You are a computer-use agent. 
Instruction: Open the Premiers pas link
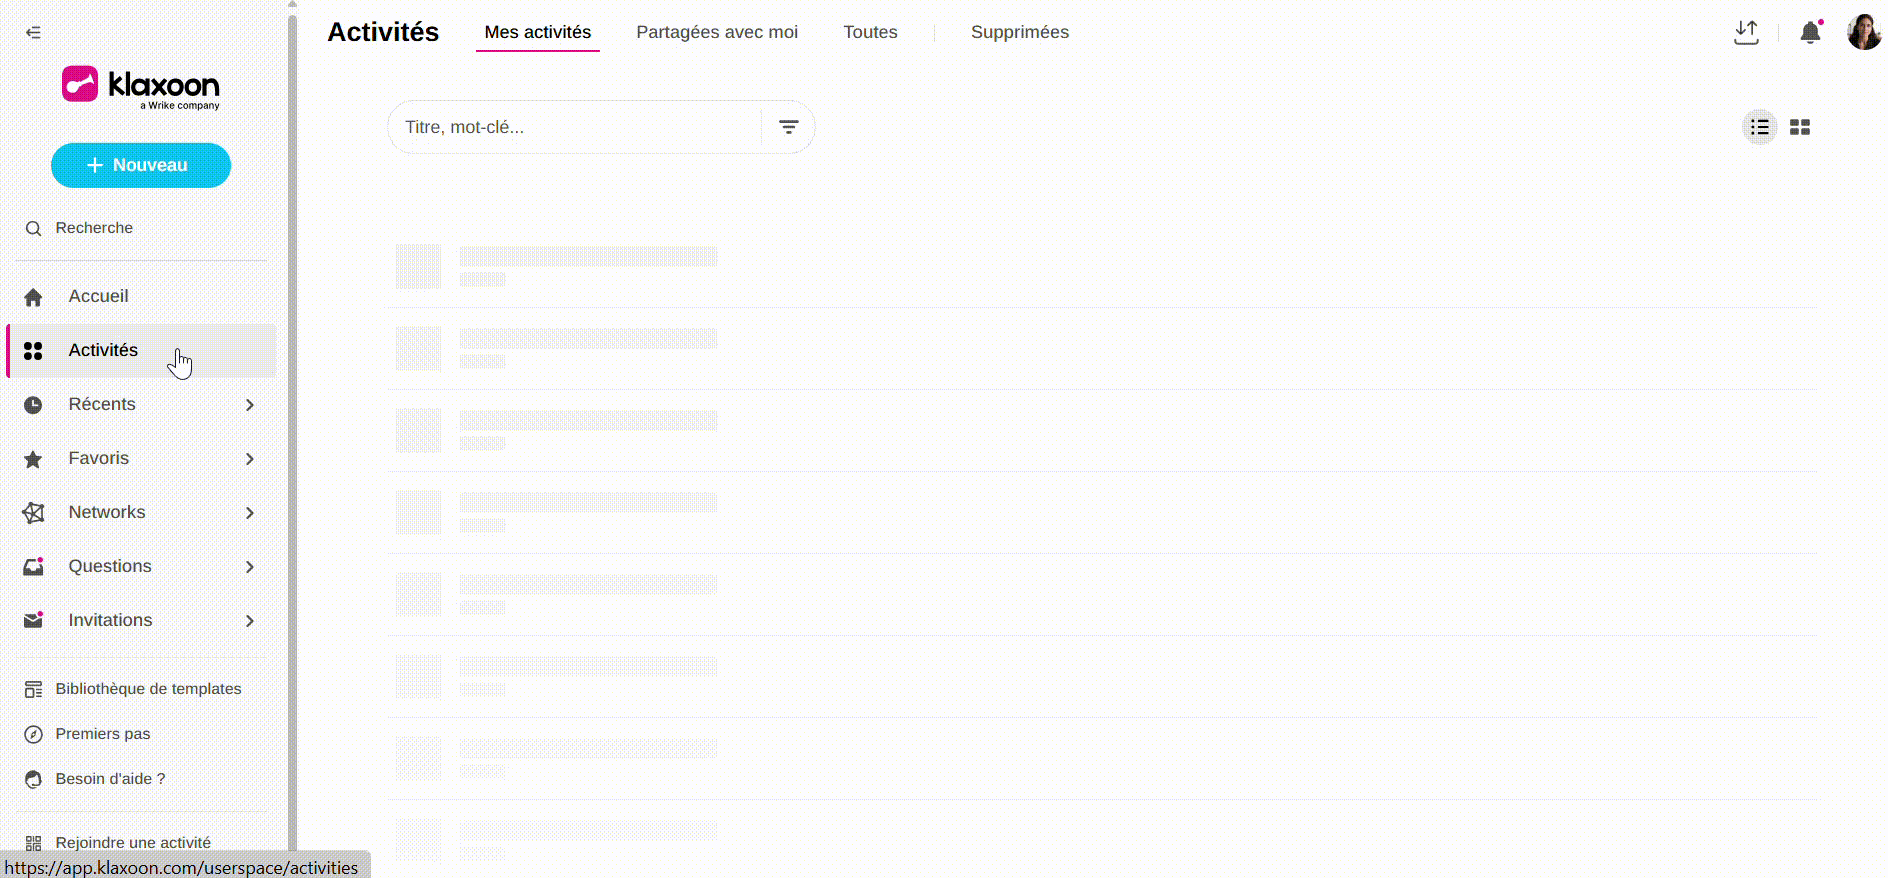pyautogui.click(x=102, y=734)
